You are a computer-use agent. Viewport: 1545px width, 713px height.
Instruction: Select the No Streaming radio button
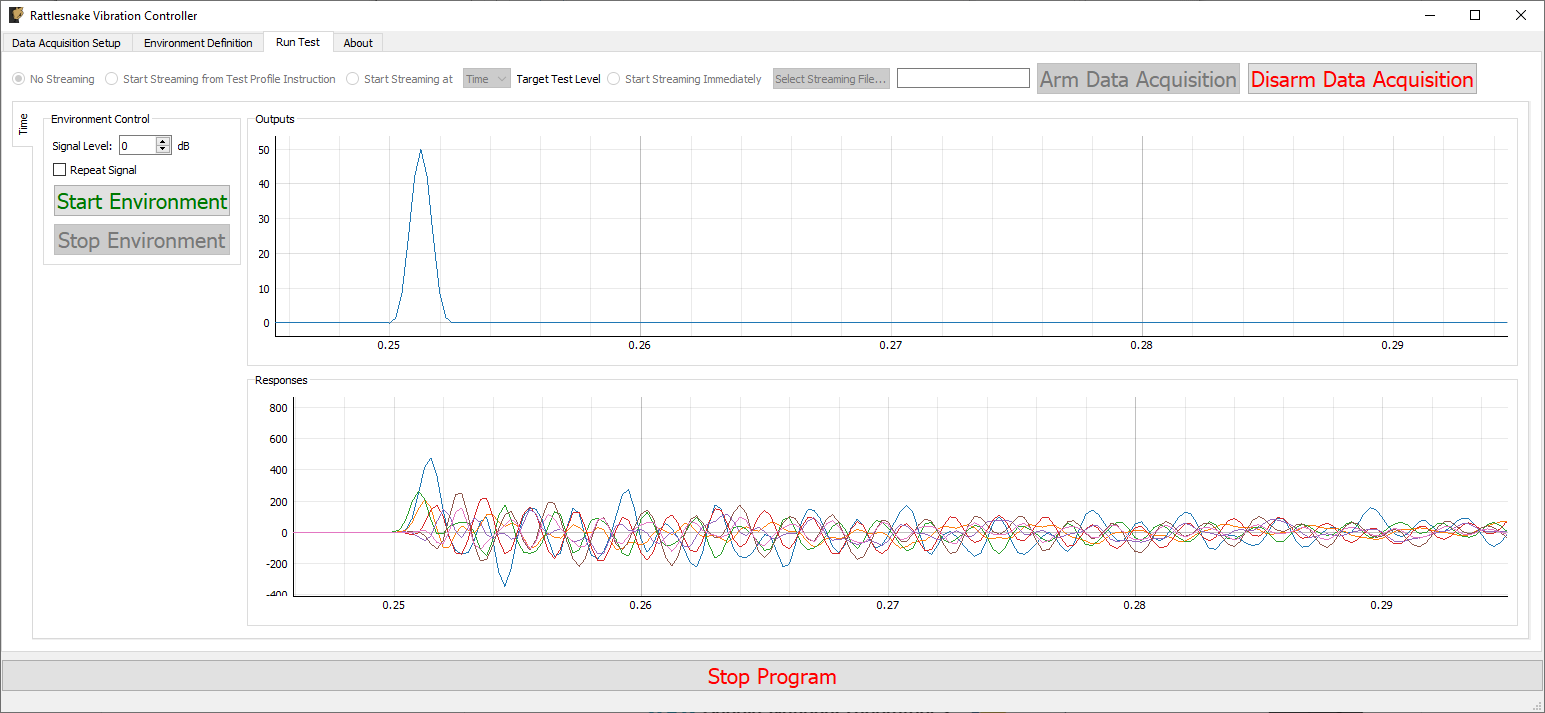point(17,78)
